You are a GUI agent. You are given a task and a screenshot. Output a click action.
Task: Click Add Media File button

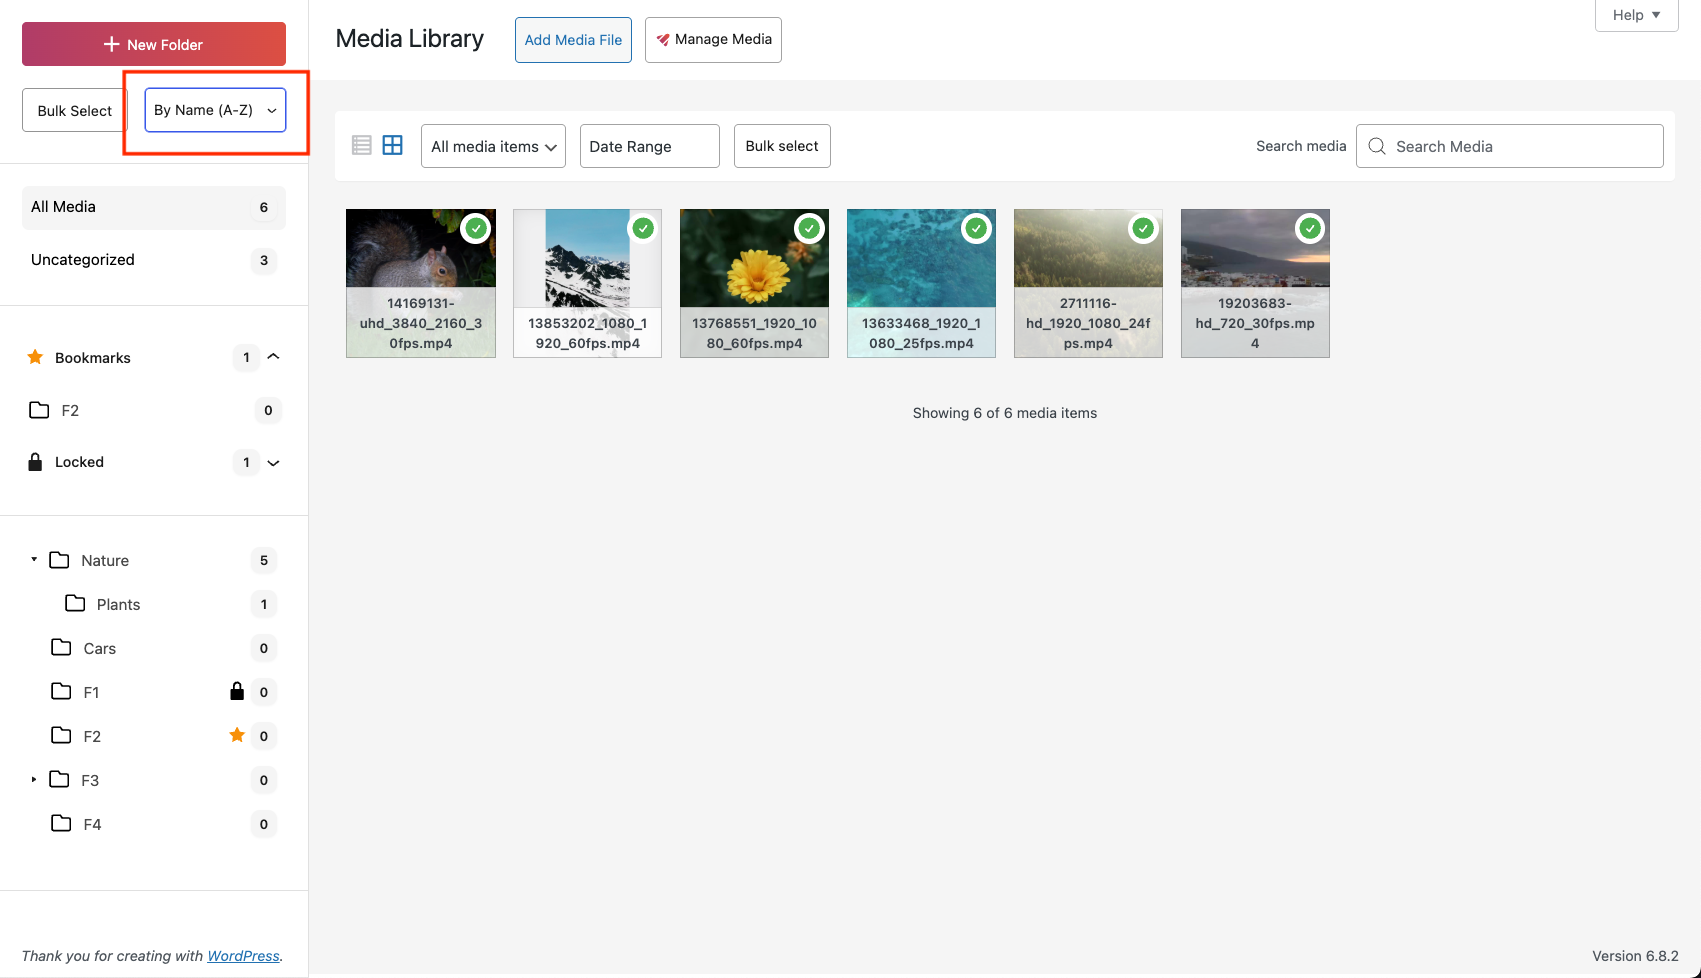tap(573, 40)
